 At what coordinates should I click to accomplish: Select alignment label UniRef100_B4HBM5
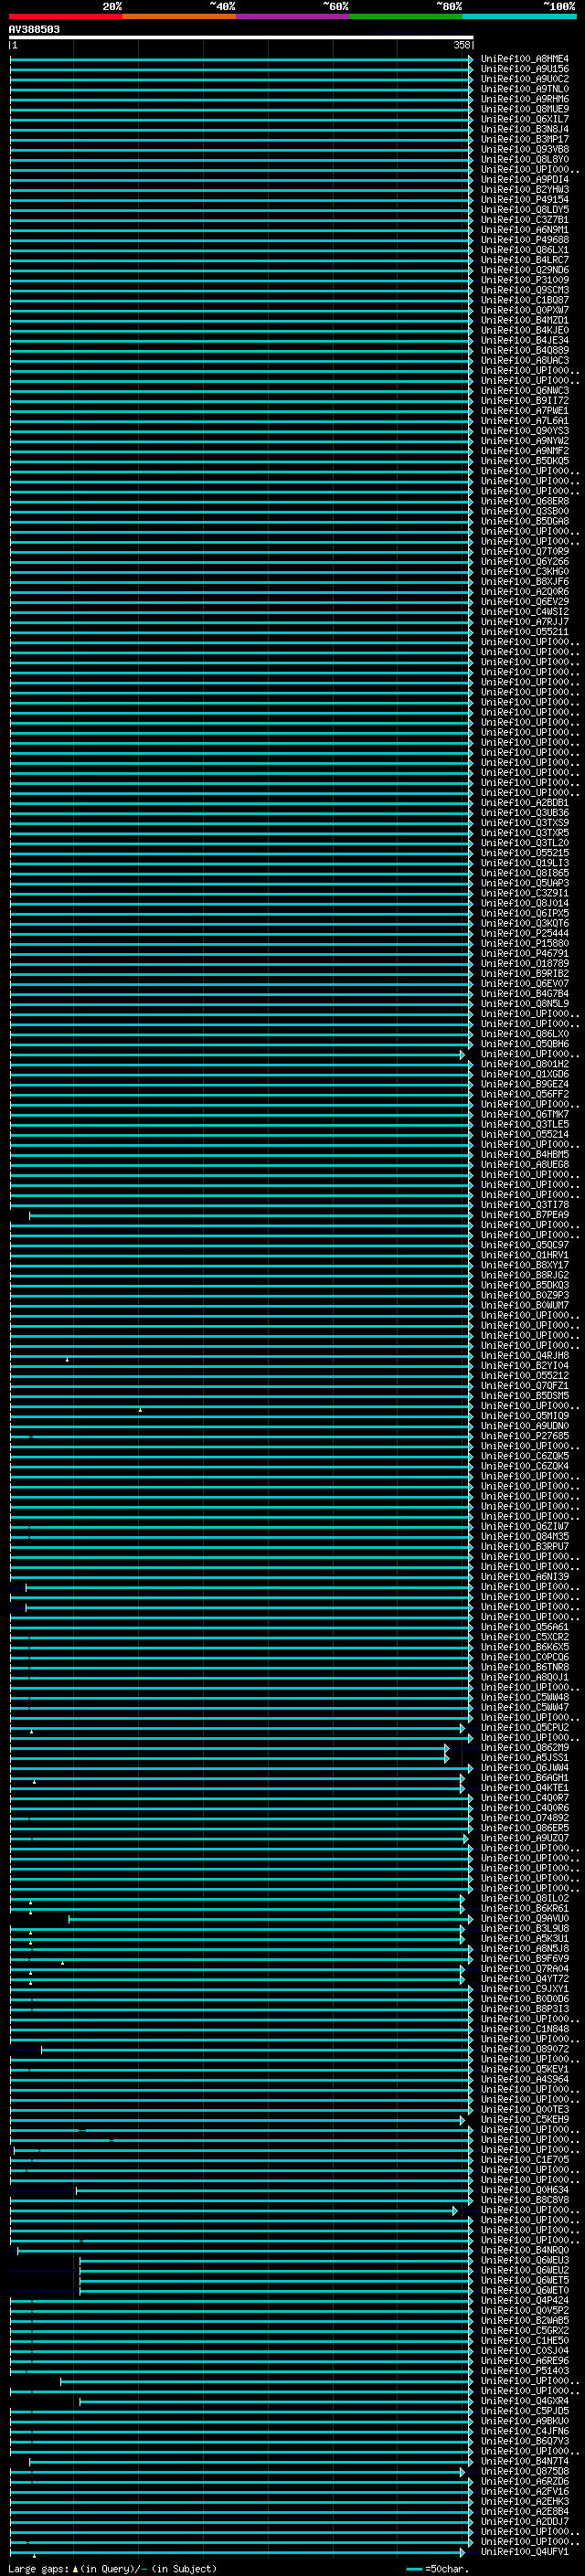pos(525,1155)
